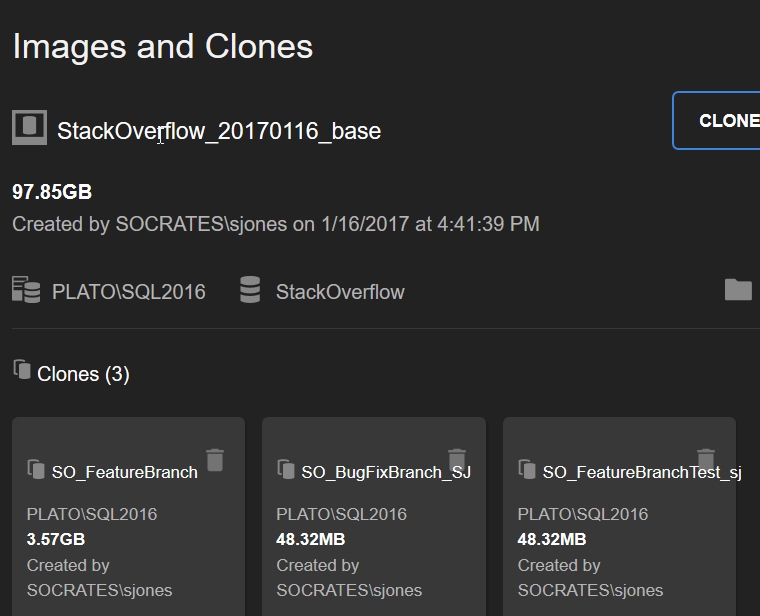This screenshot has width=760, height=616.
Task: Click the SO_FeatureBranchTest_sj clone icon
Action: click(527, 469)
